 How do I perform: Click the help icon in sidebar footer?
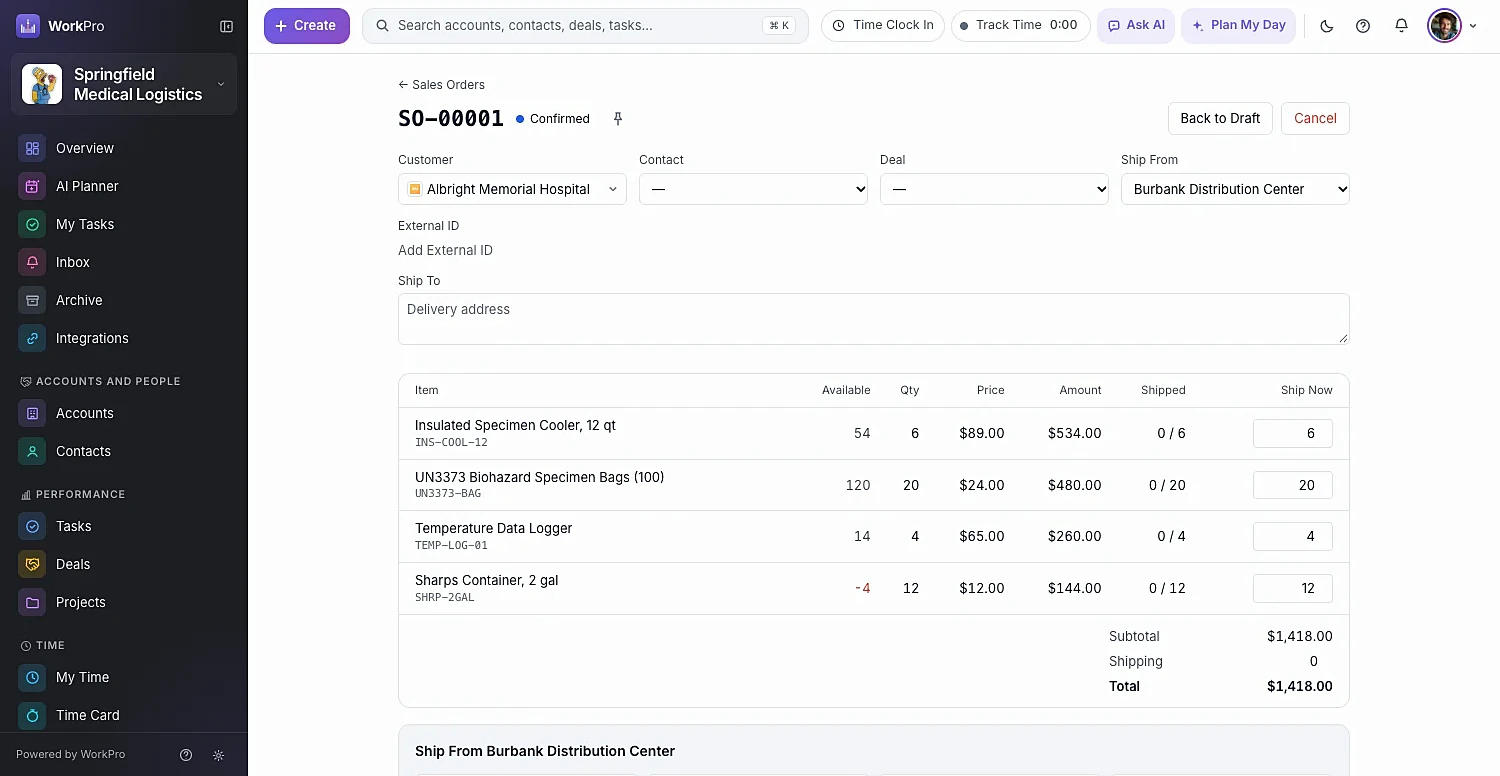[x=186, y=755]
